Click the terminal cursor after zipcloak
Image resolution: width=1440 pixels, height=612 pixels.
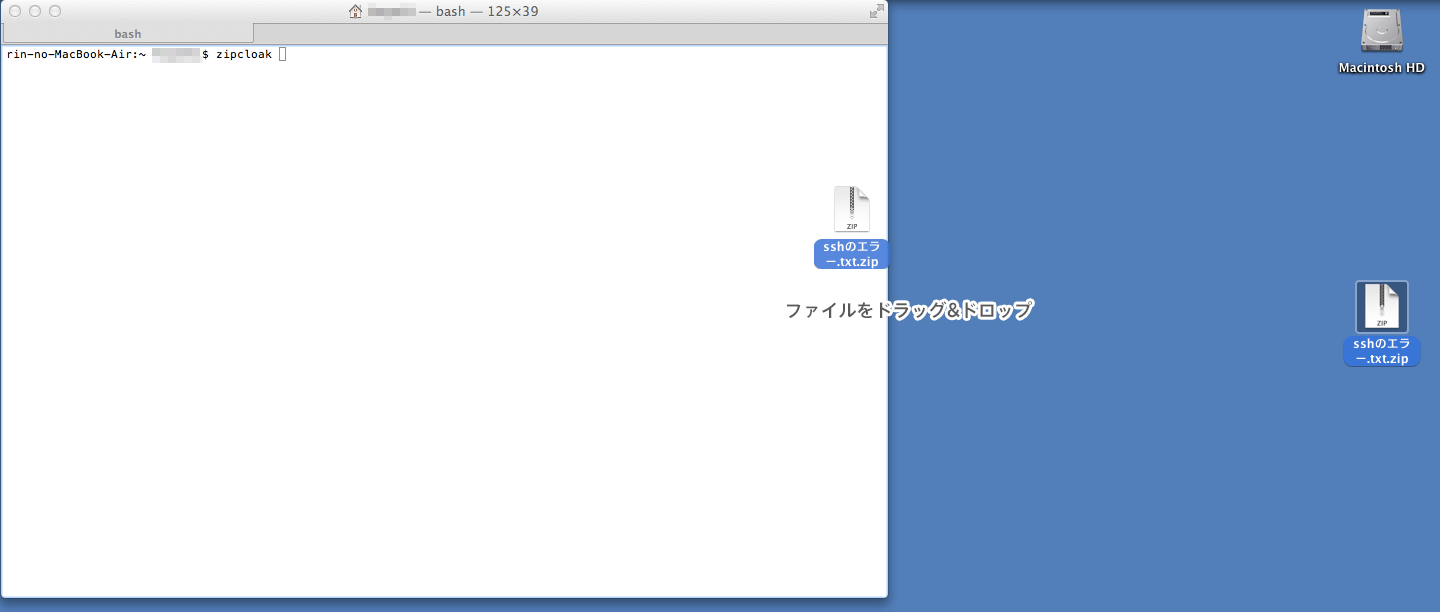[282, 54]
